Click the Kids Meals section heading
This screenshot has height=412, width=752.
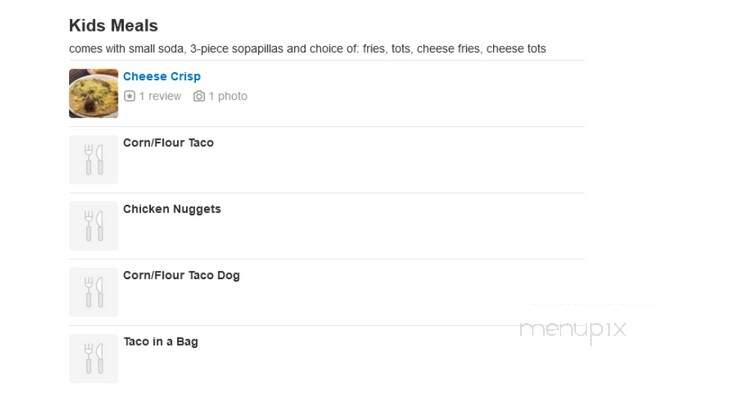[x=113, y=25]
